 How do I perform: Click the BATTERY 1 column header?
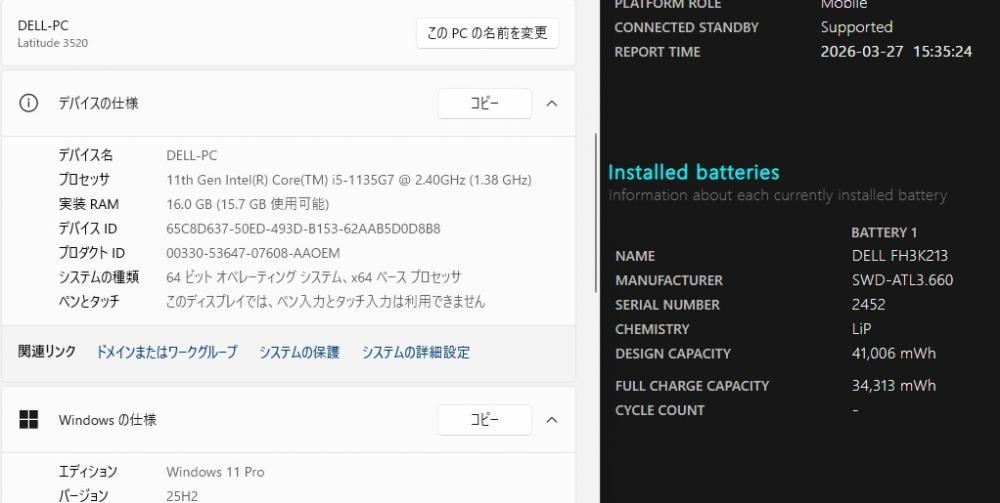click(x=884, y=232)
